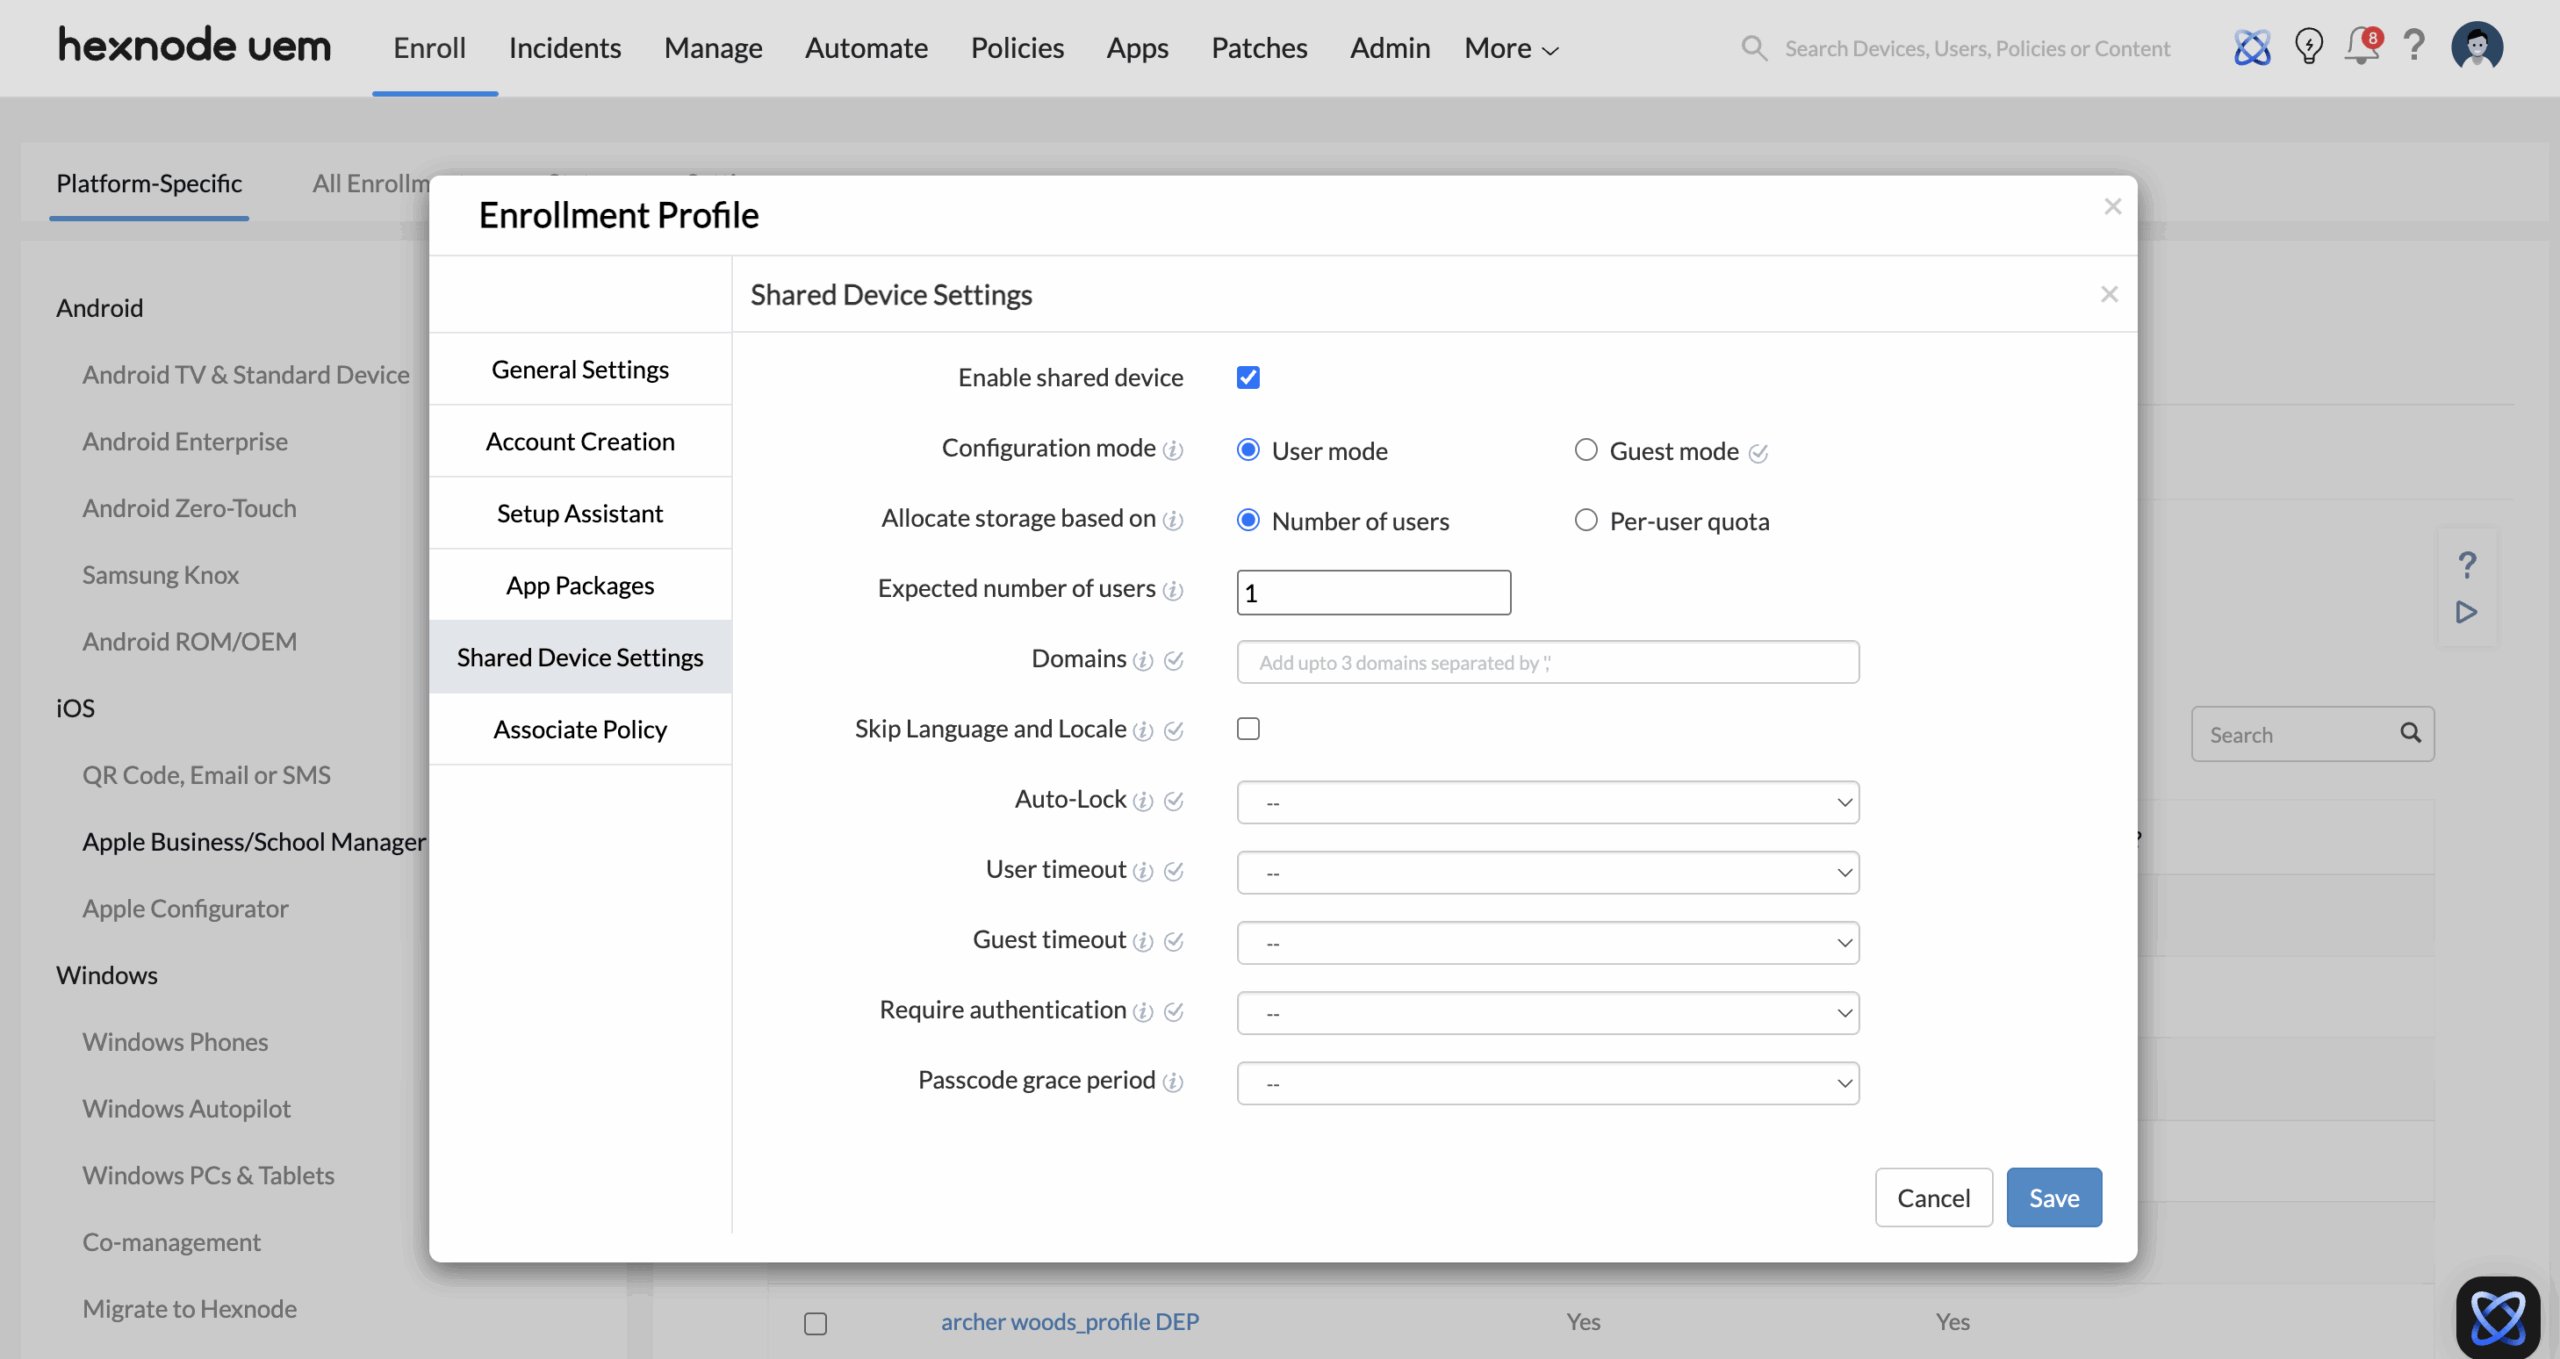
Task: Click the Save button
Action: point(2053,1197)
